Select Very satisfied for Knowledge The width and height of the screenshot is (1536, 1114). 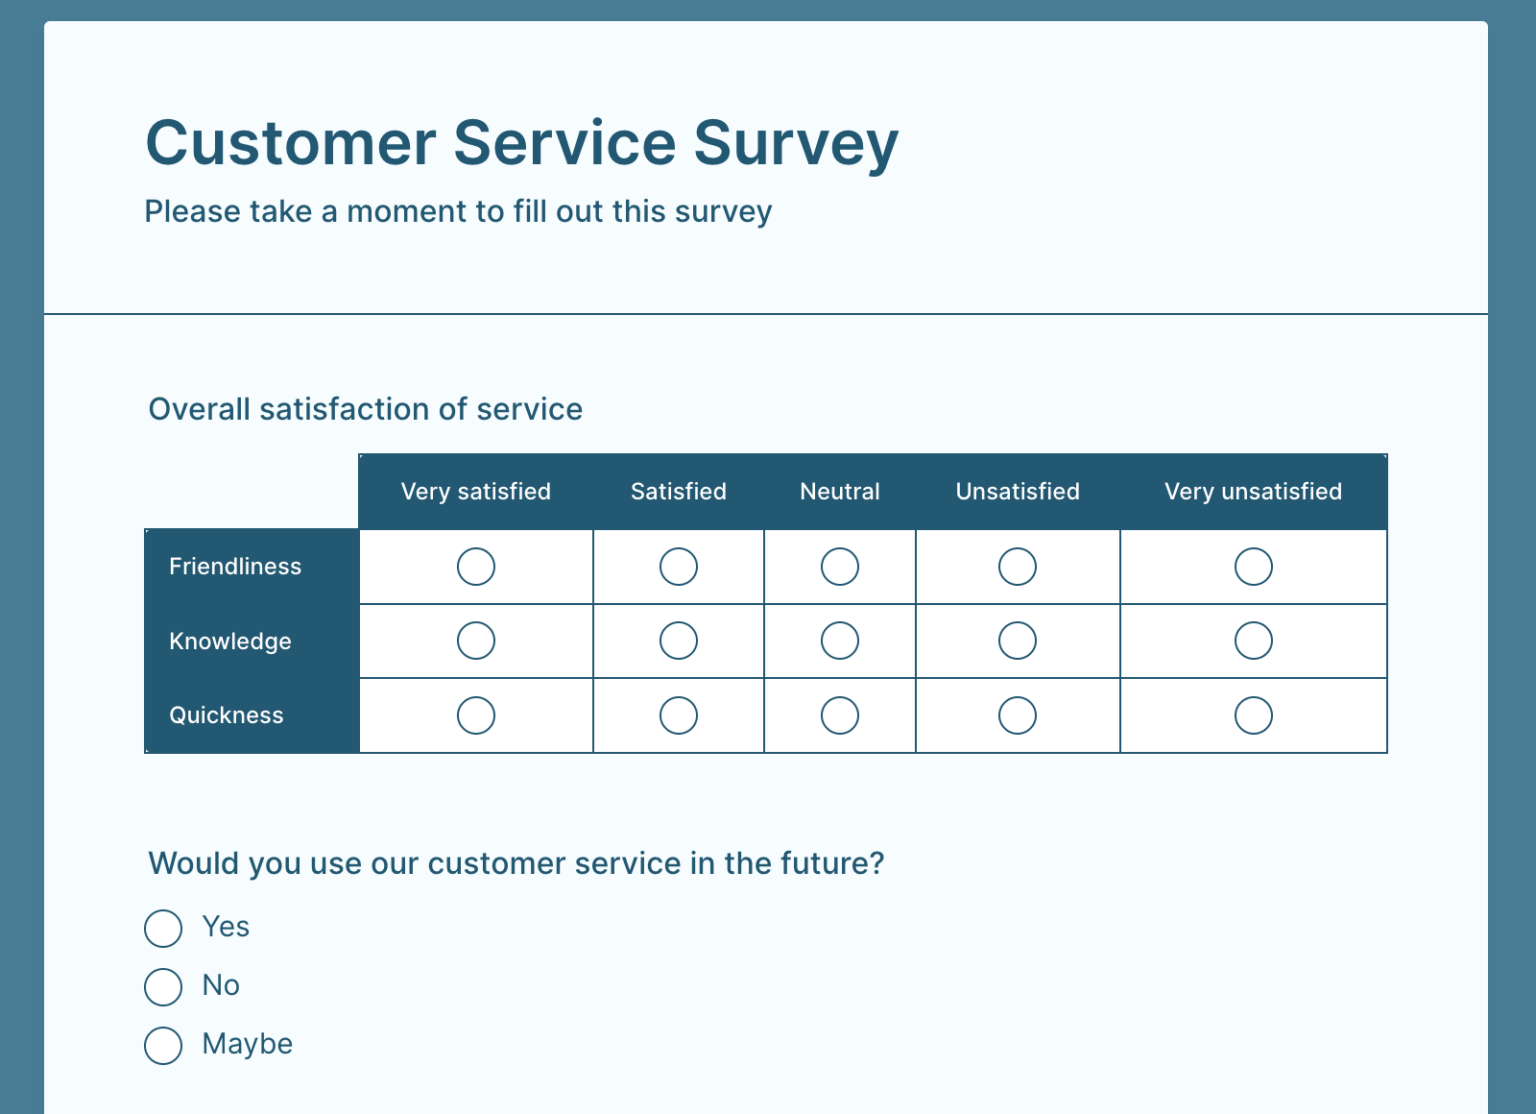point(476,640)
